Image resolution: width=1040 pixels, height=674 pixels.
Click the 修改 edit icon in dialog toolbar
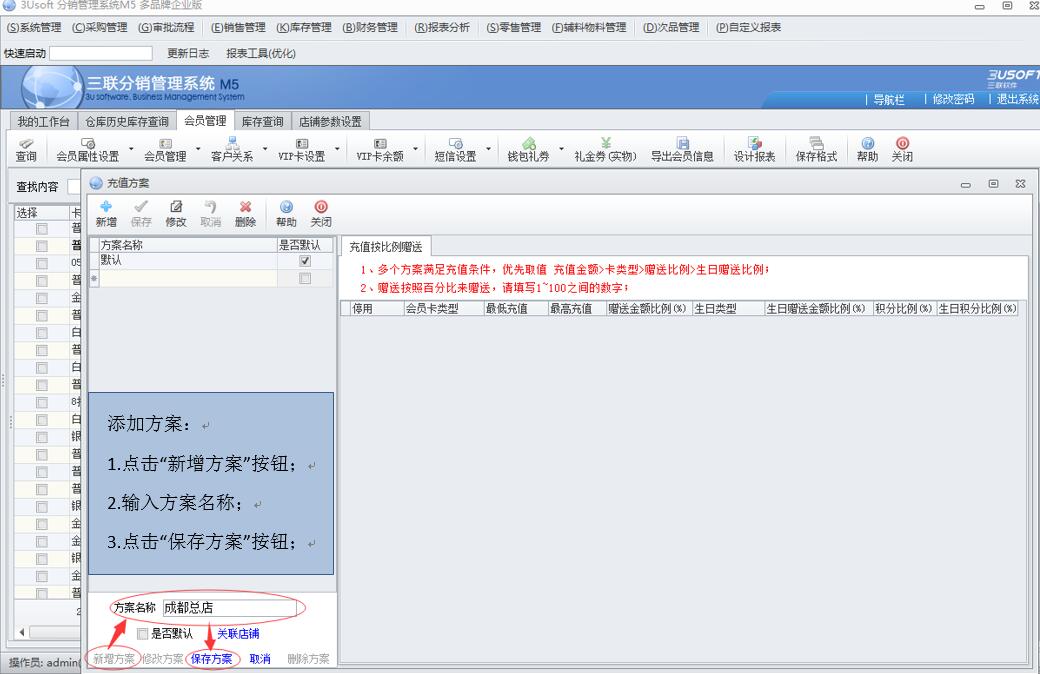coord(176,213)
